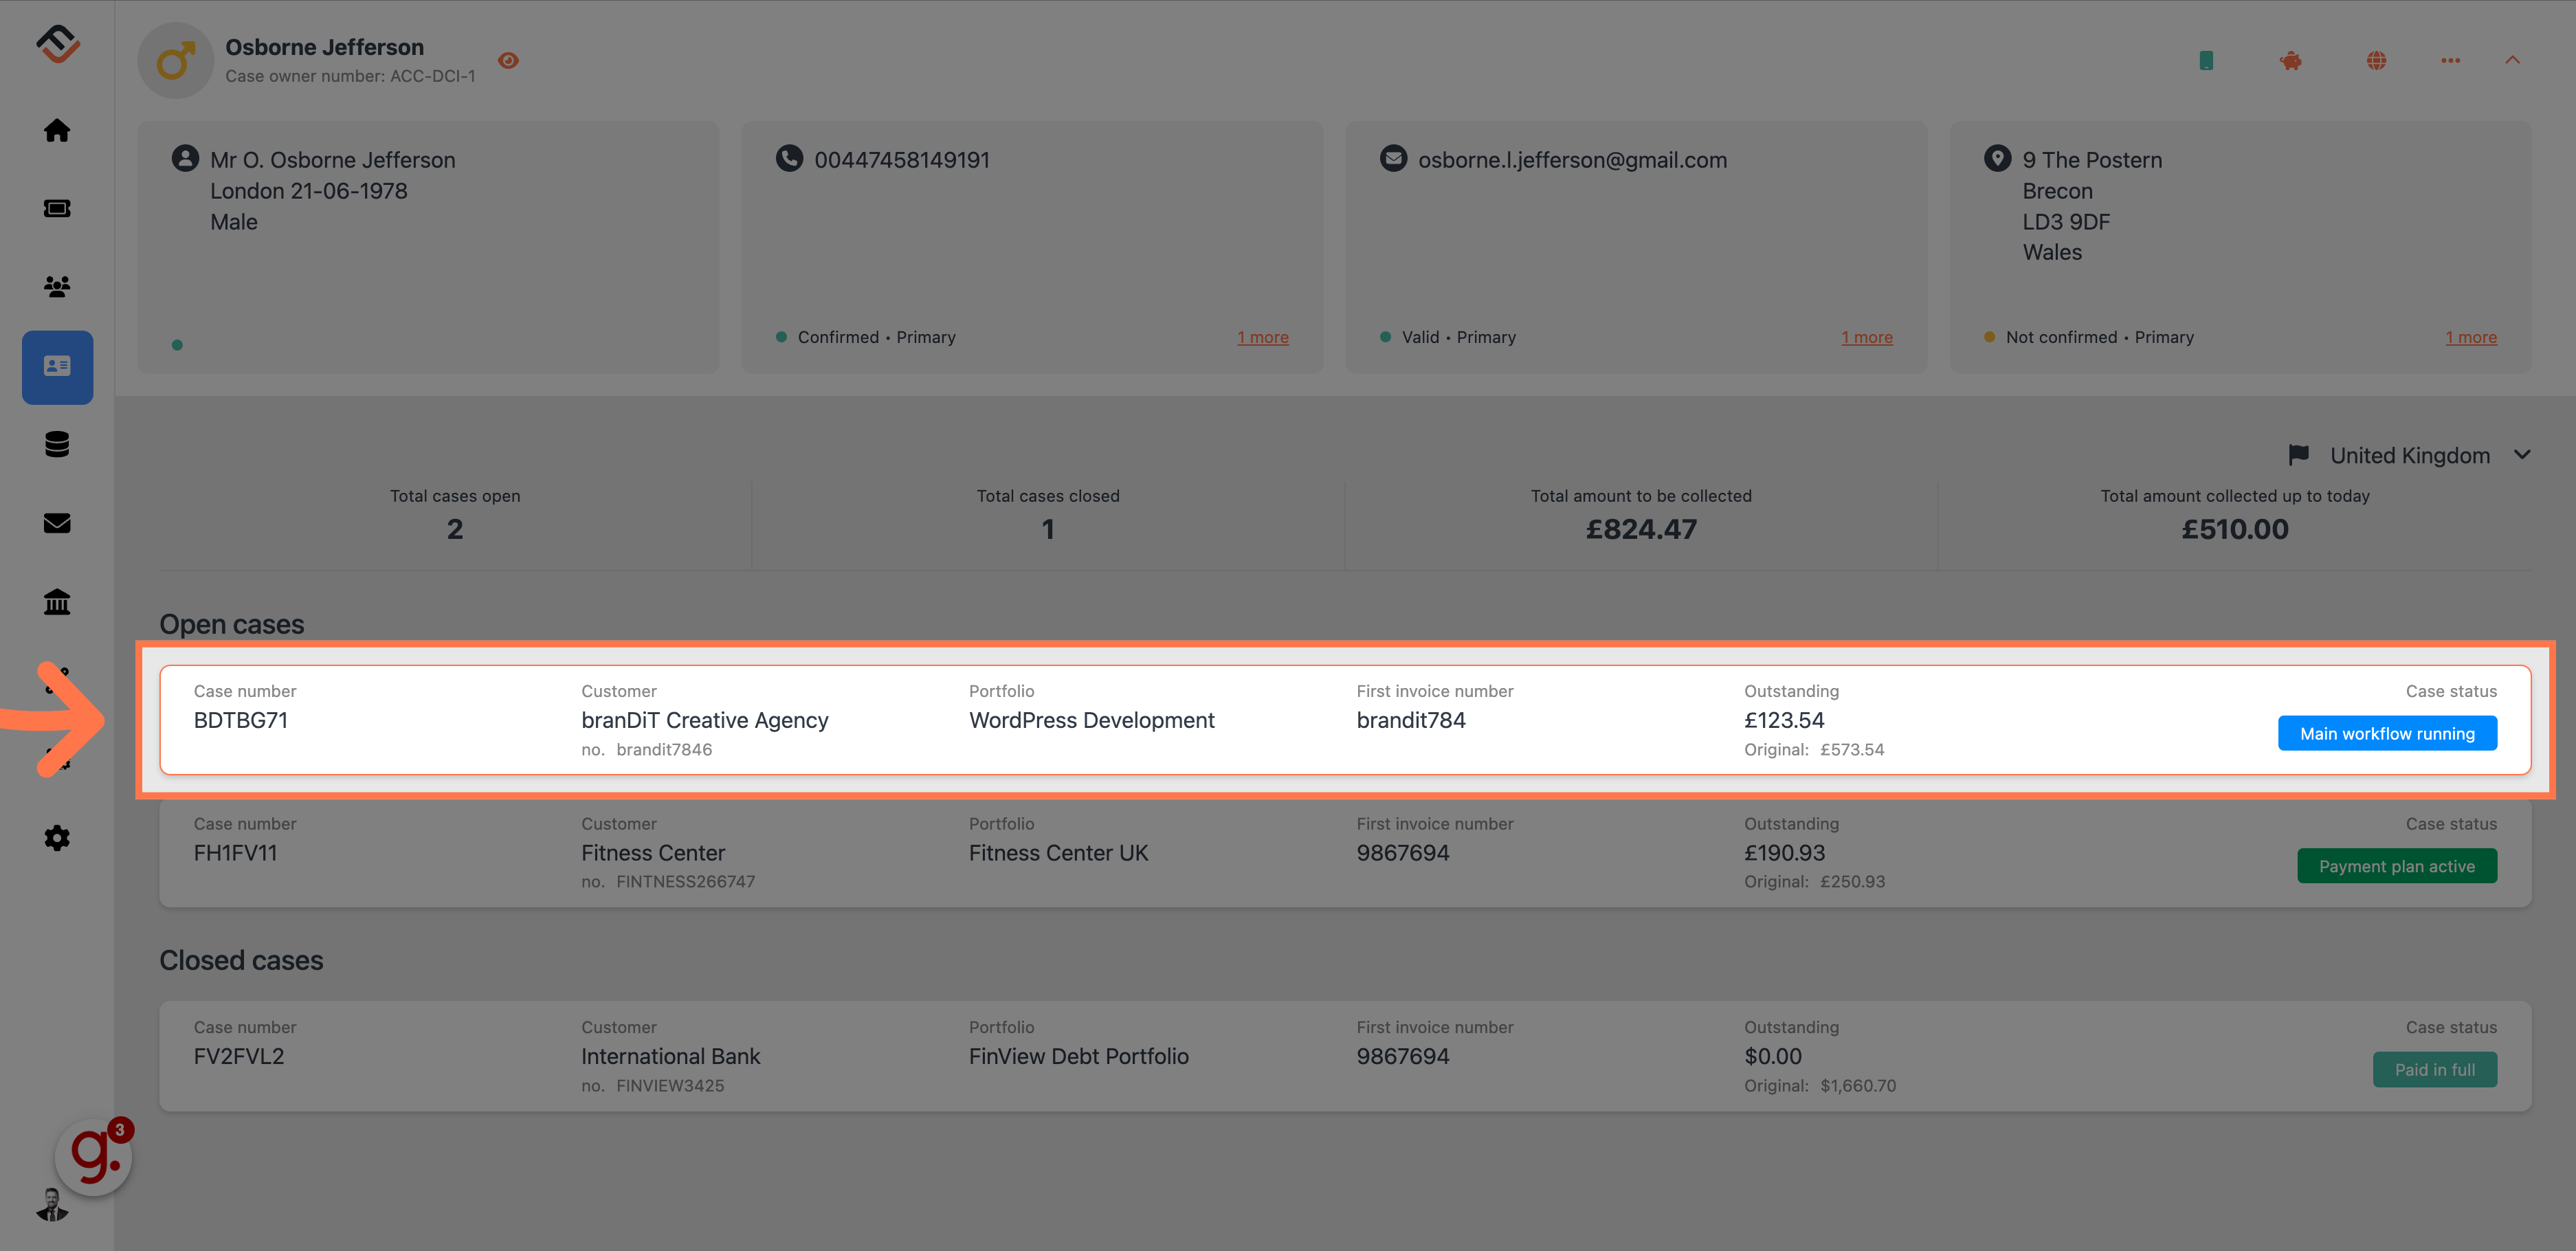Collapse the case owner header with chevron
2576x1251 pixels.
point(2512,60)
